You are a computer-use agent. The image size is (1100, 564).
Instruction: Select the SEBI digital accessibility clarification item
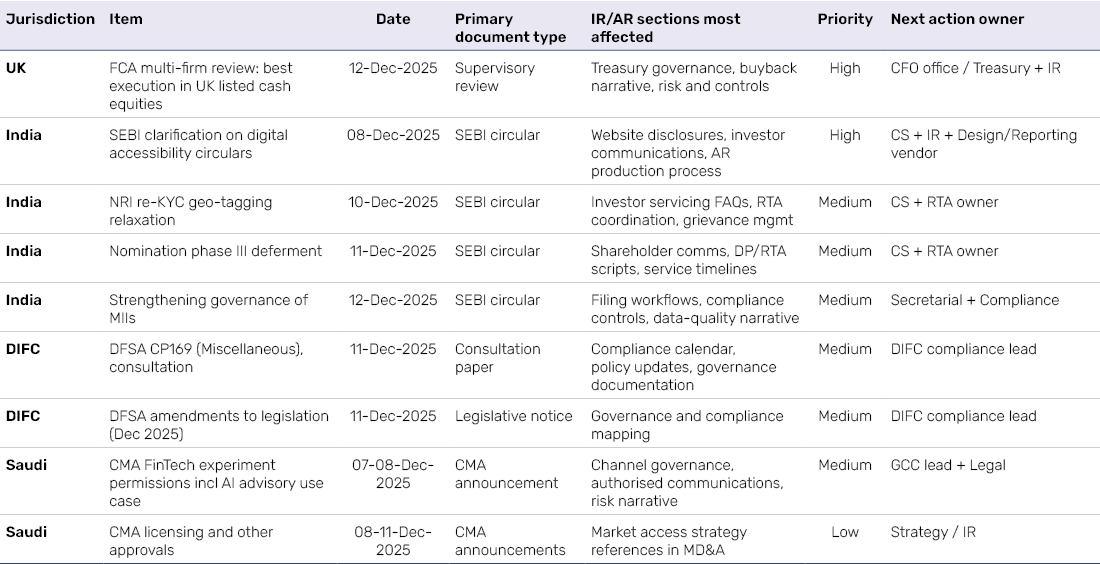tap(198, 144)
